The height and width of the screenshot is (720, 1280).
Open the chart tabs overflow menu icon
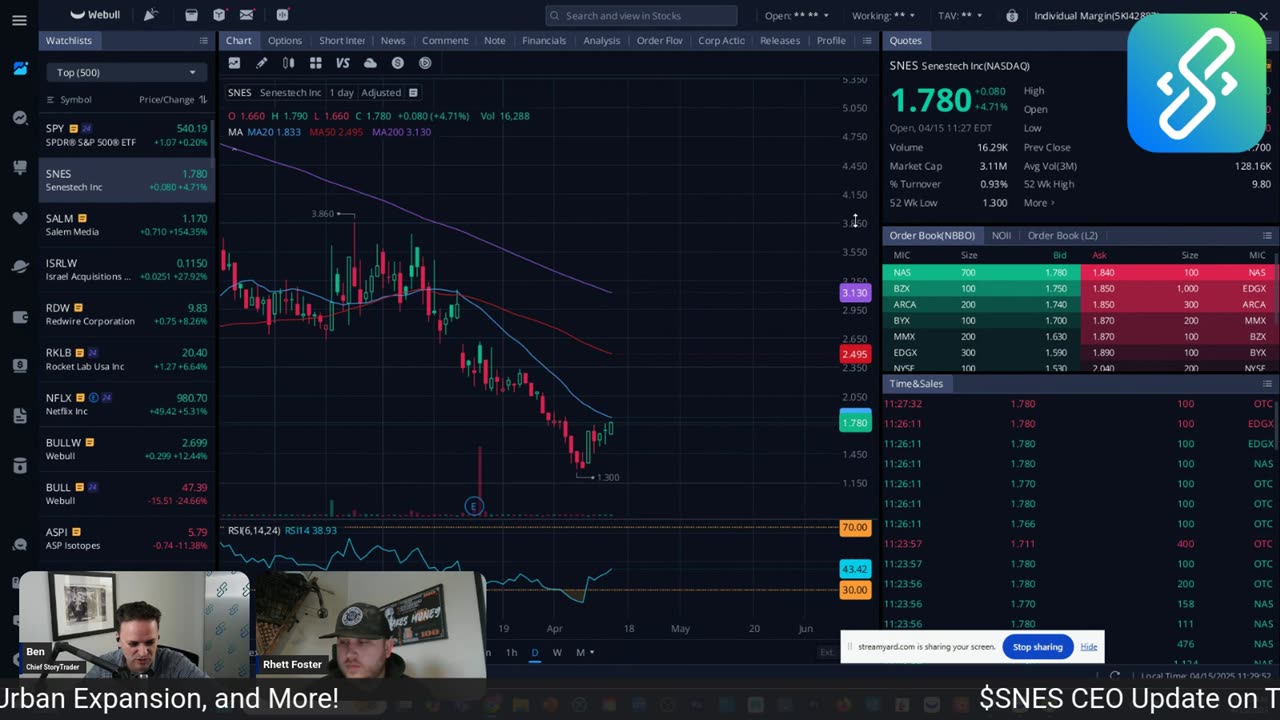[866, 40]
